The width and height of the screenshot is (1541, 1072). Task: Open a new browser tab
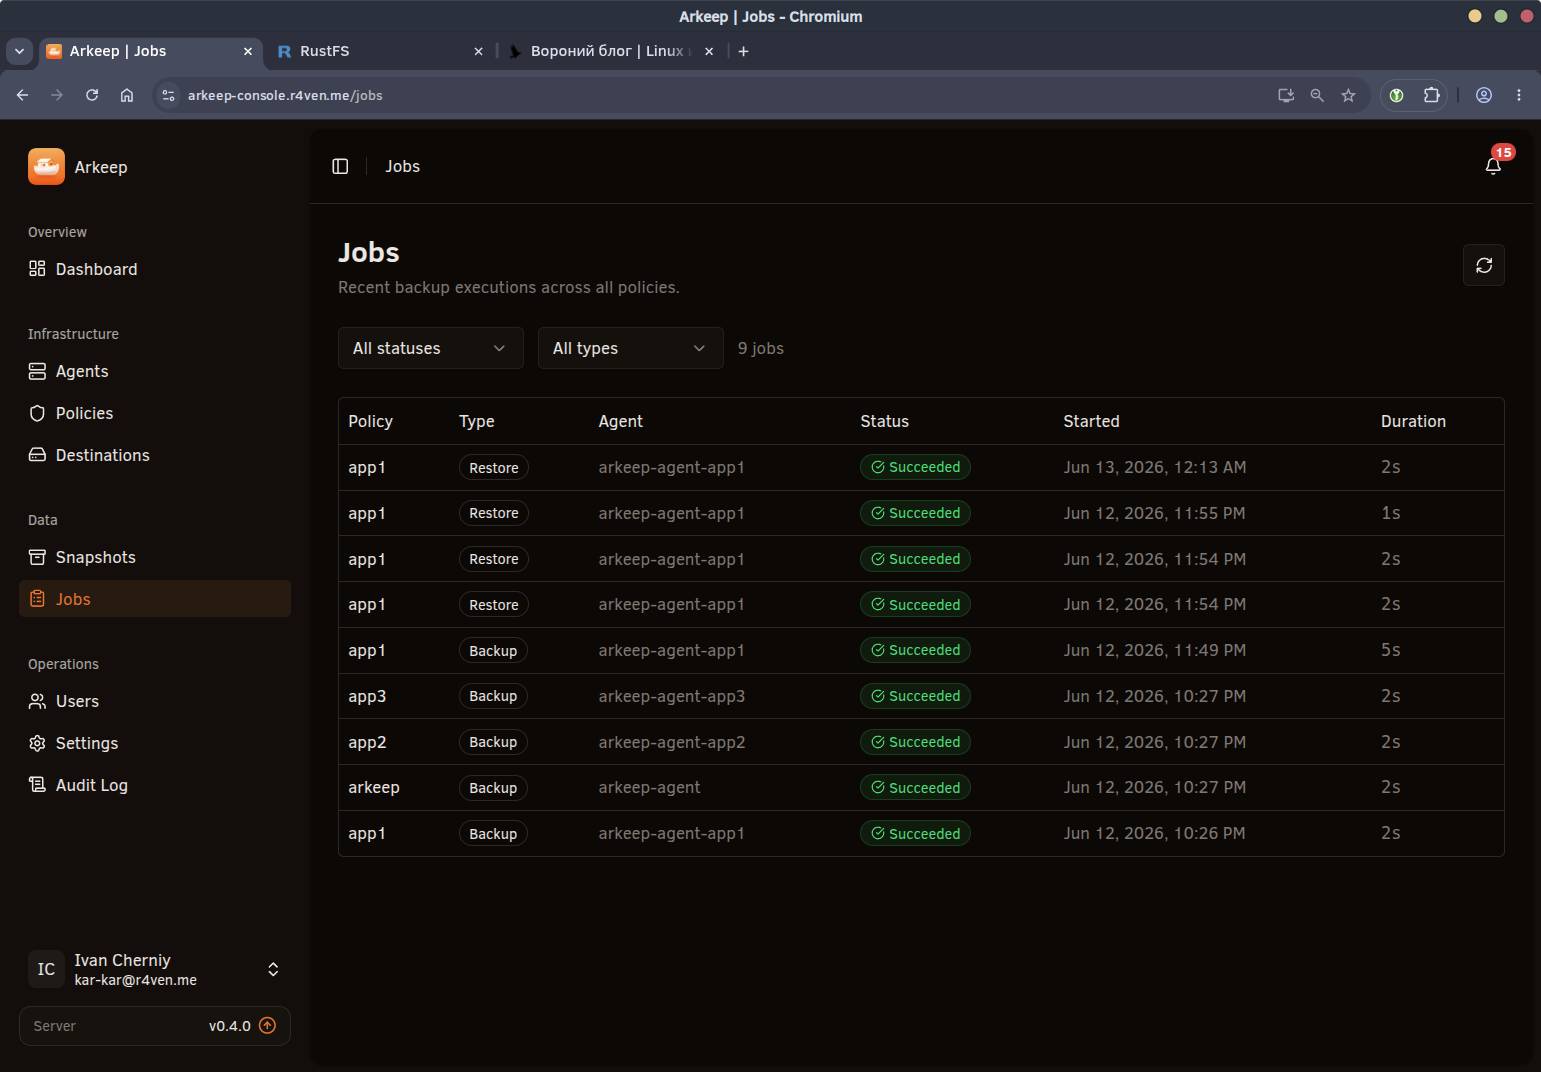pos(743,51)
